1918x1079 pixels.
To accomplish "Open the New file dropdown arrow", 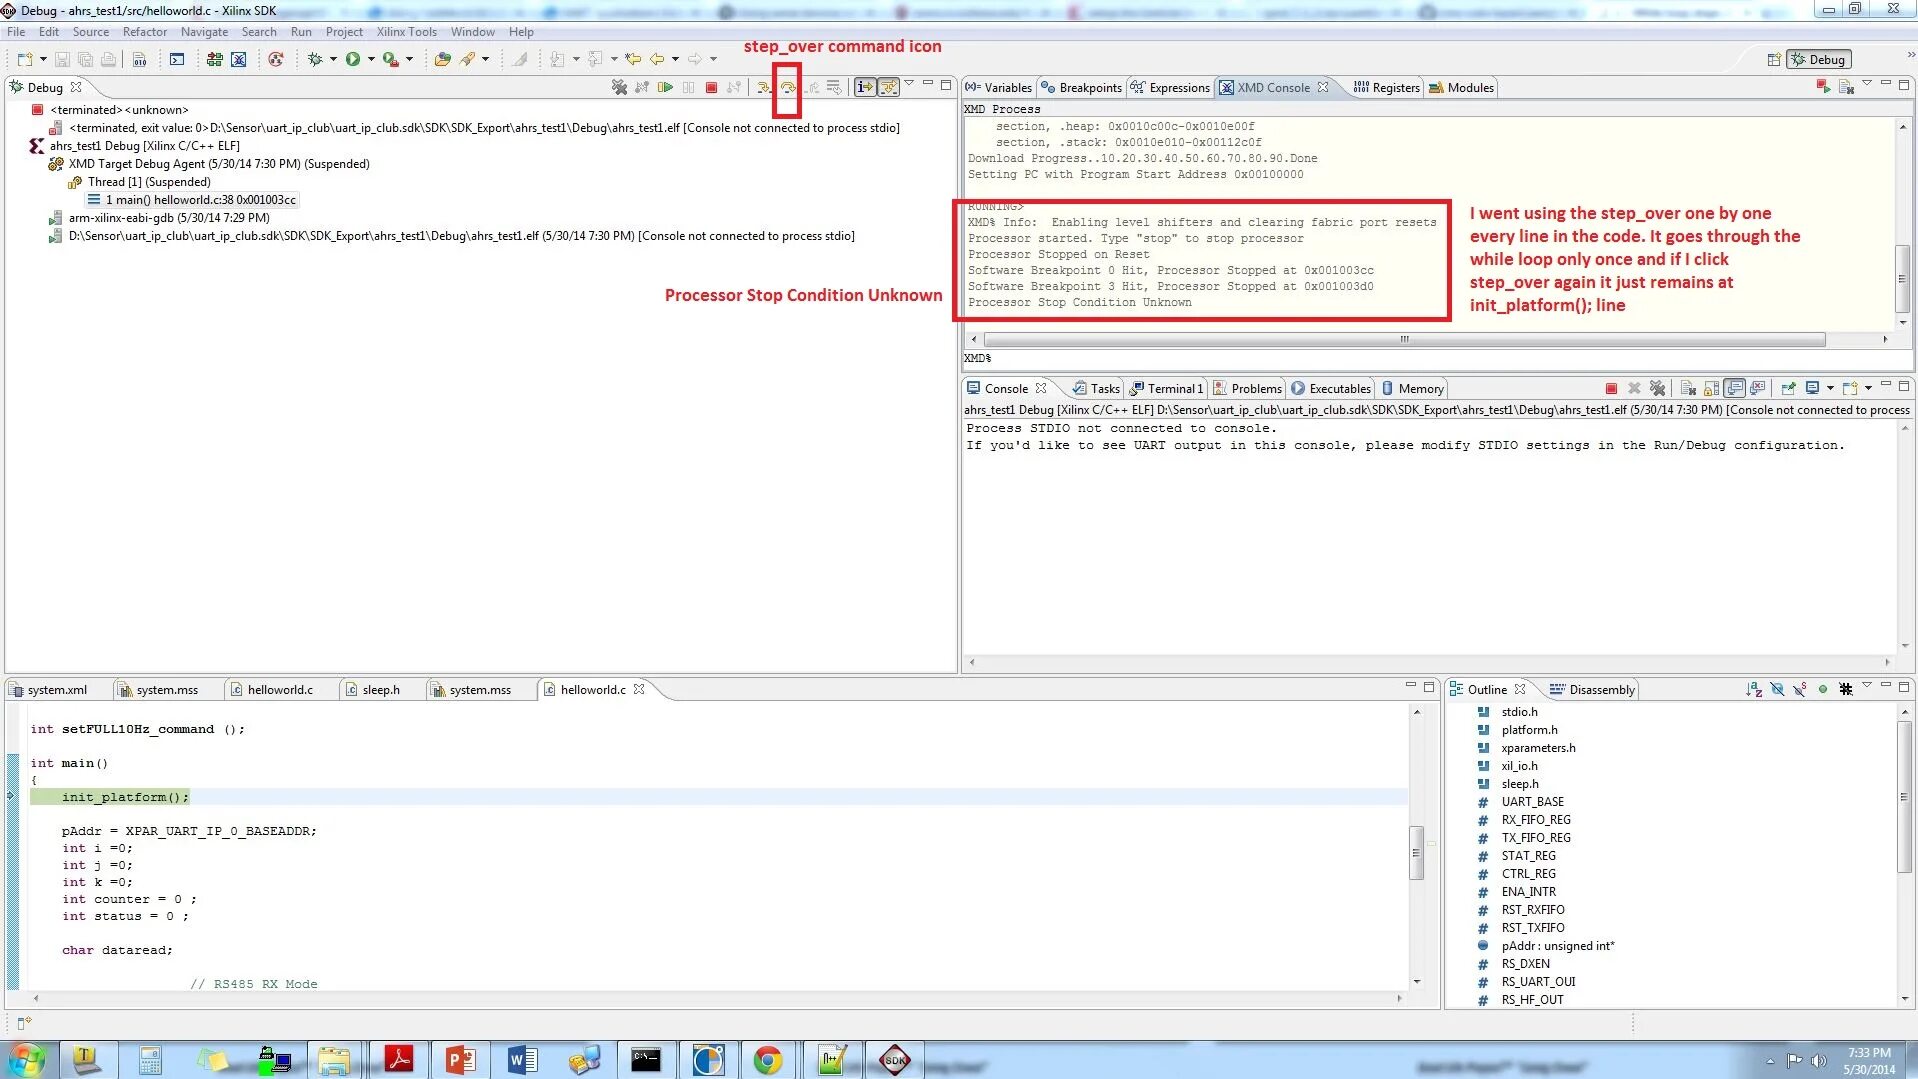I will pos(43,60).
